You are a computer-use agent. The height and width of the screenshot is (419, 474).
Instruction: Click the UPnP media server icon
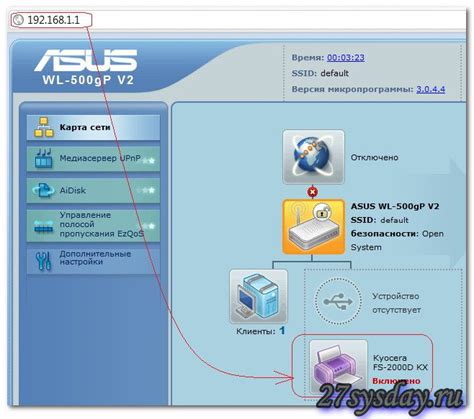coord(44,159)
